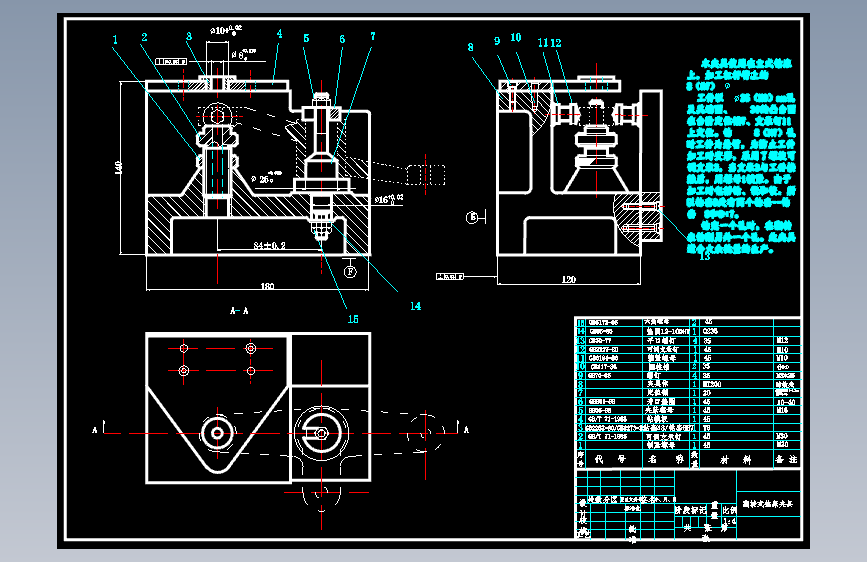Screen dimensions: 867x562
Task: Select the 84±0.2 dimension text
Action: pyautogui.click(x=269, y=245)
